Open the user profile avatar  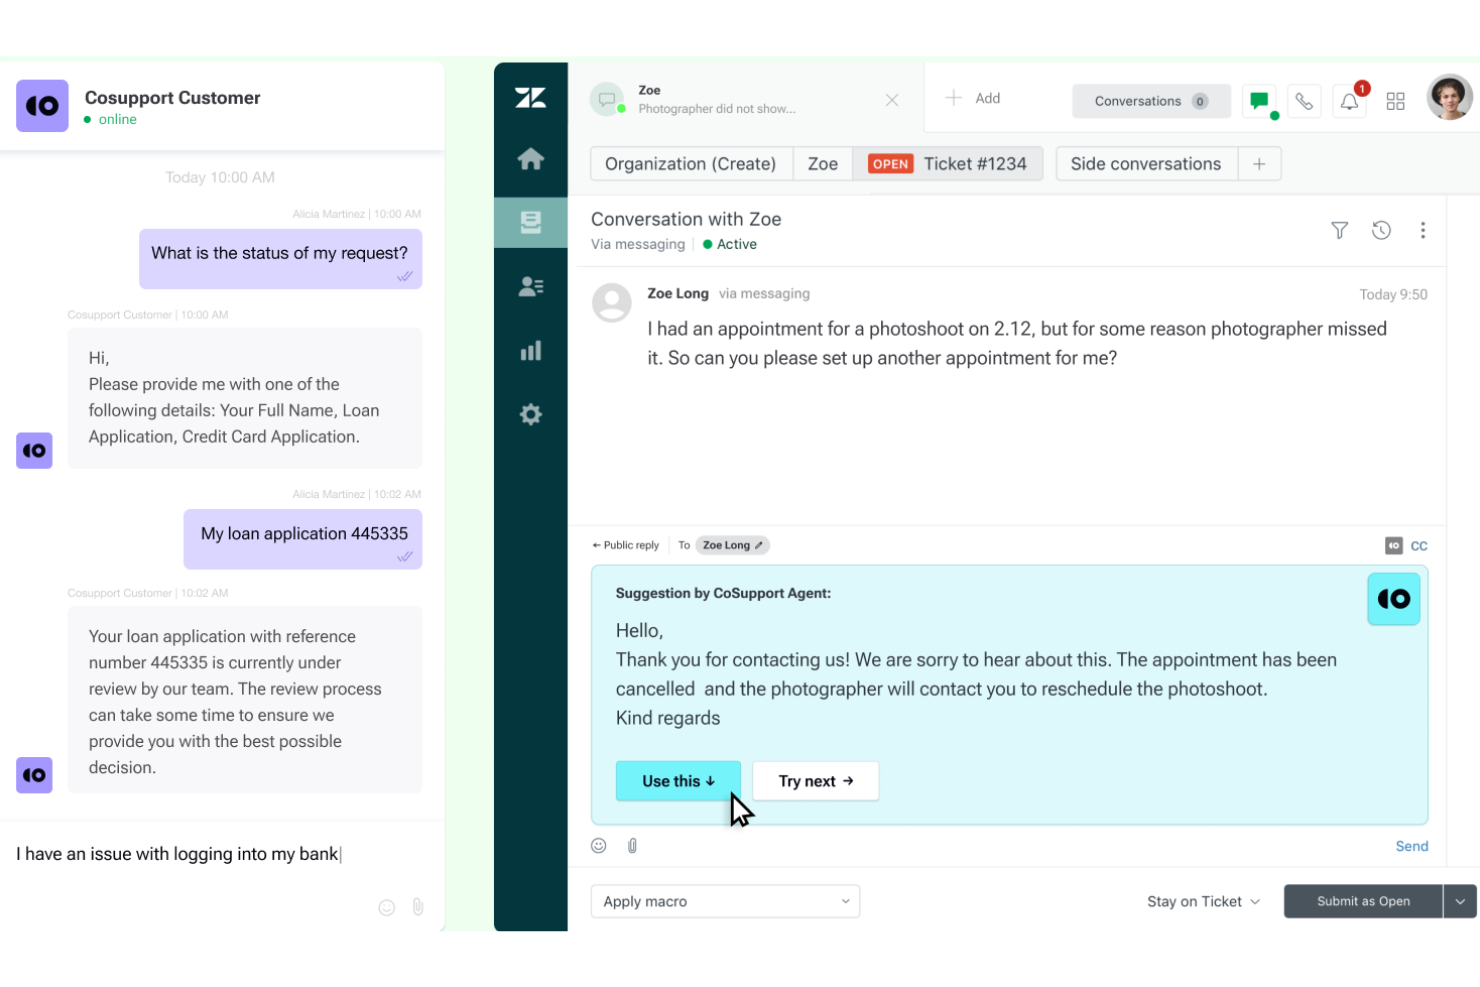pyautogui.click(x=1450, y=97)
